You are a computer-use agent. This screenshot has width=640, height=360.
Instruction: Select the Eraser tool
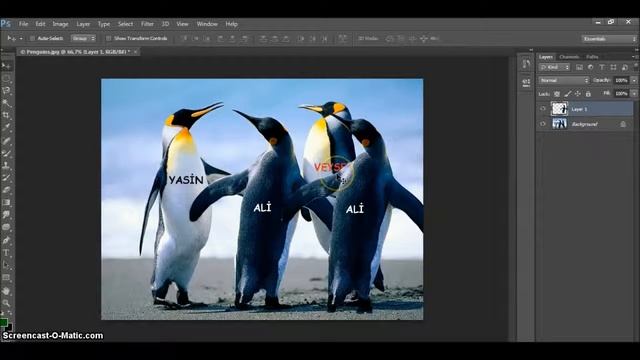click(x=6, y=190)
